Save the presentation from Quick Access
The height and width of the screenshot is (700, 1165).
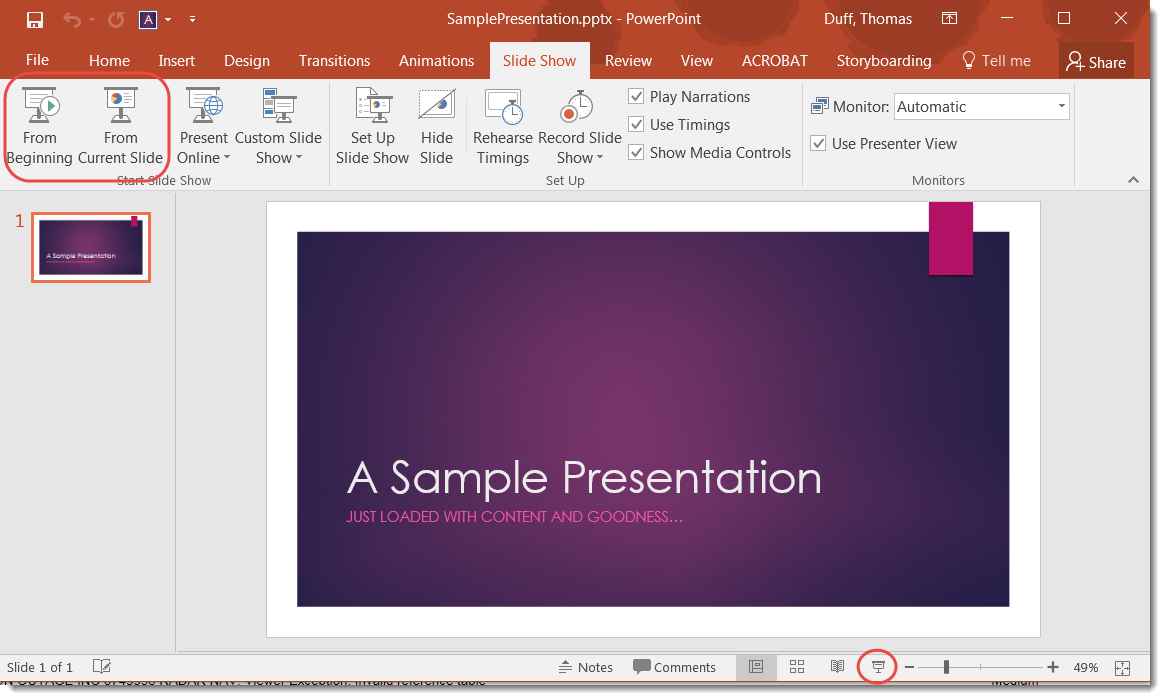(x=35, y=19)
